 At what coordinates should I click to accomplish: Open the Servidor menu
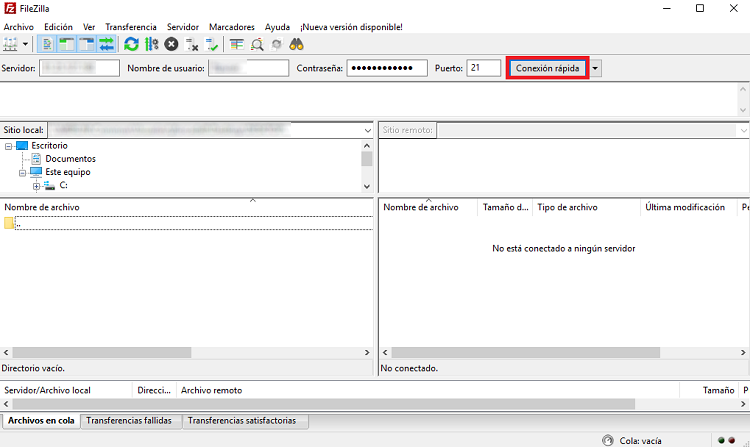coord(183,27)
